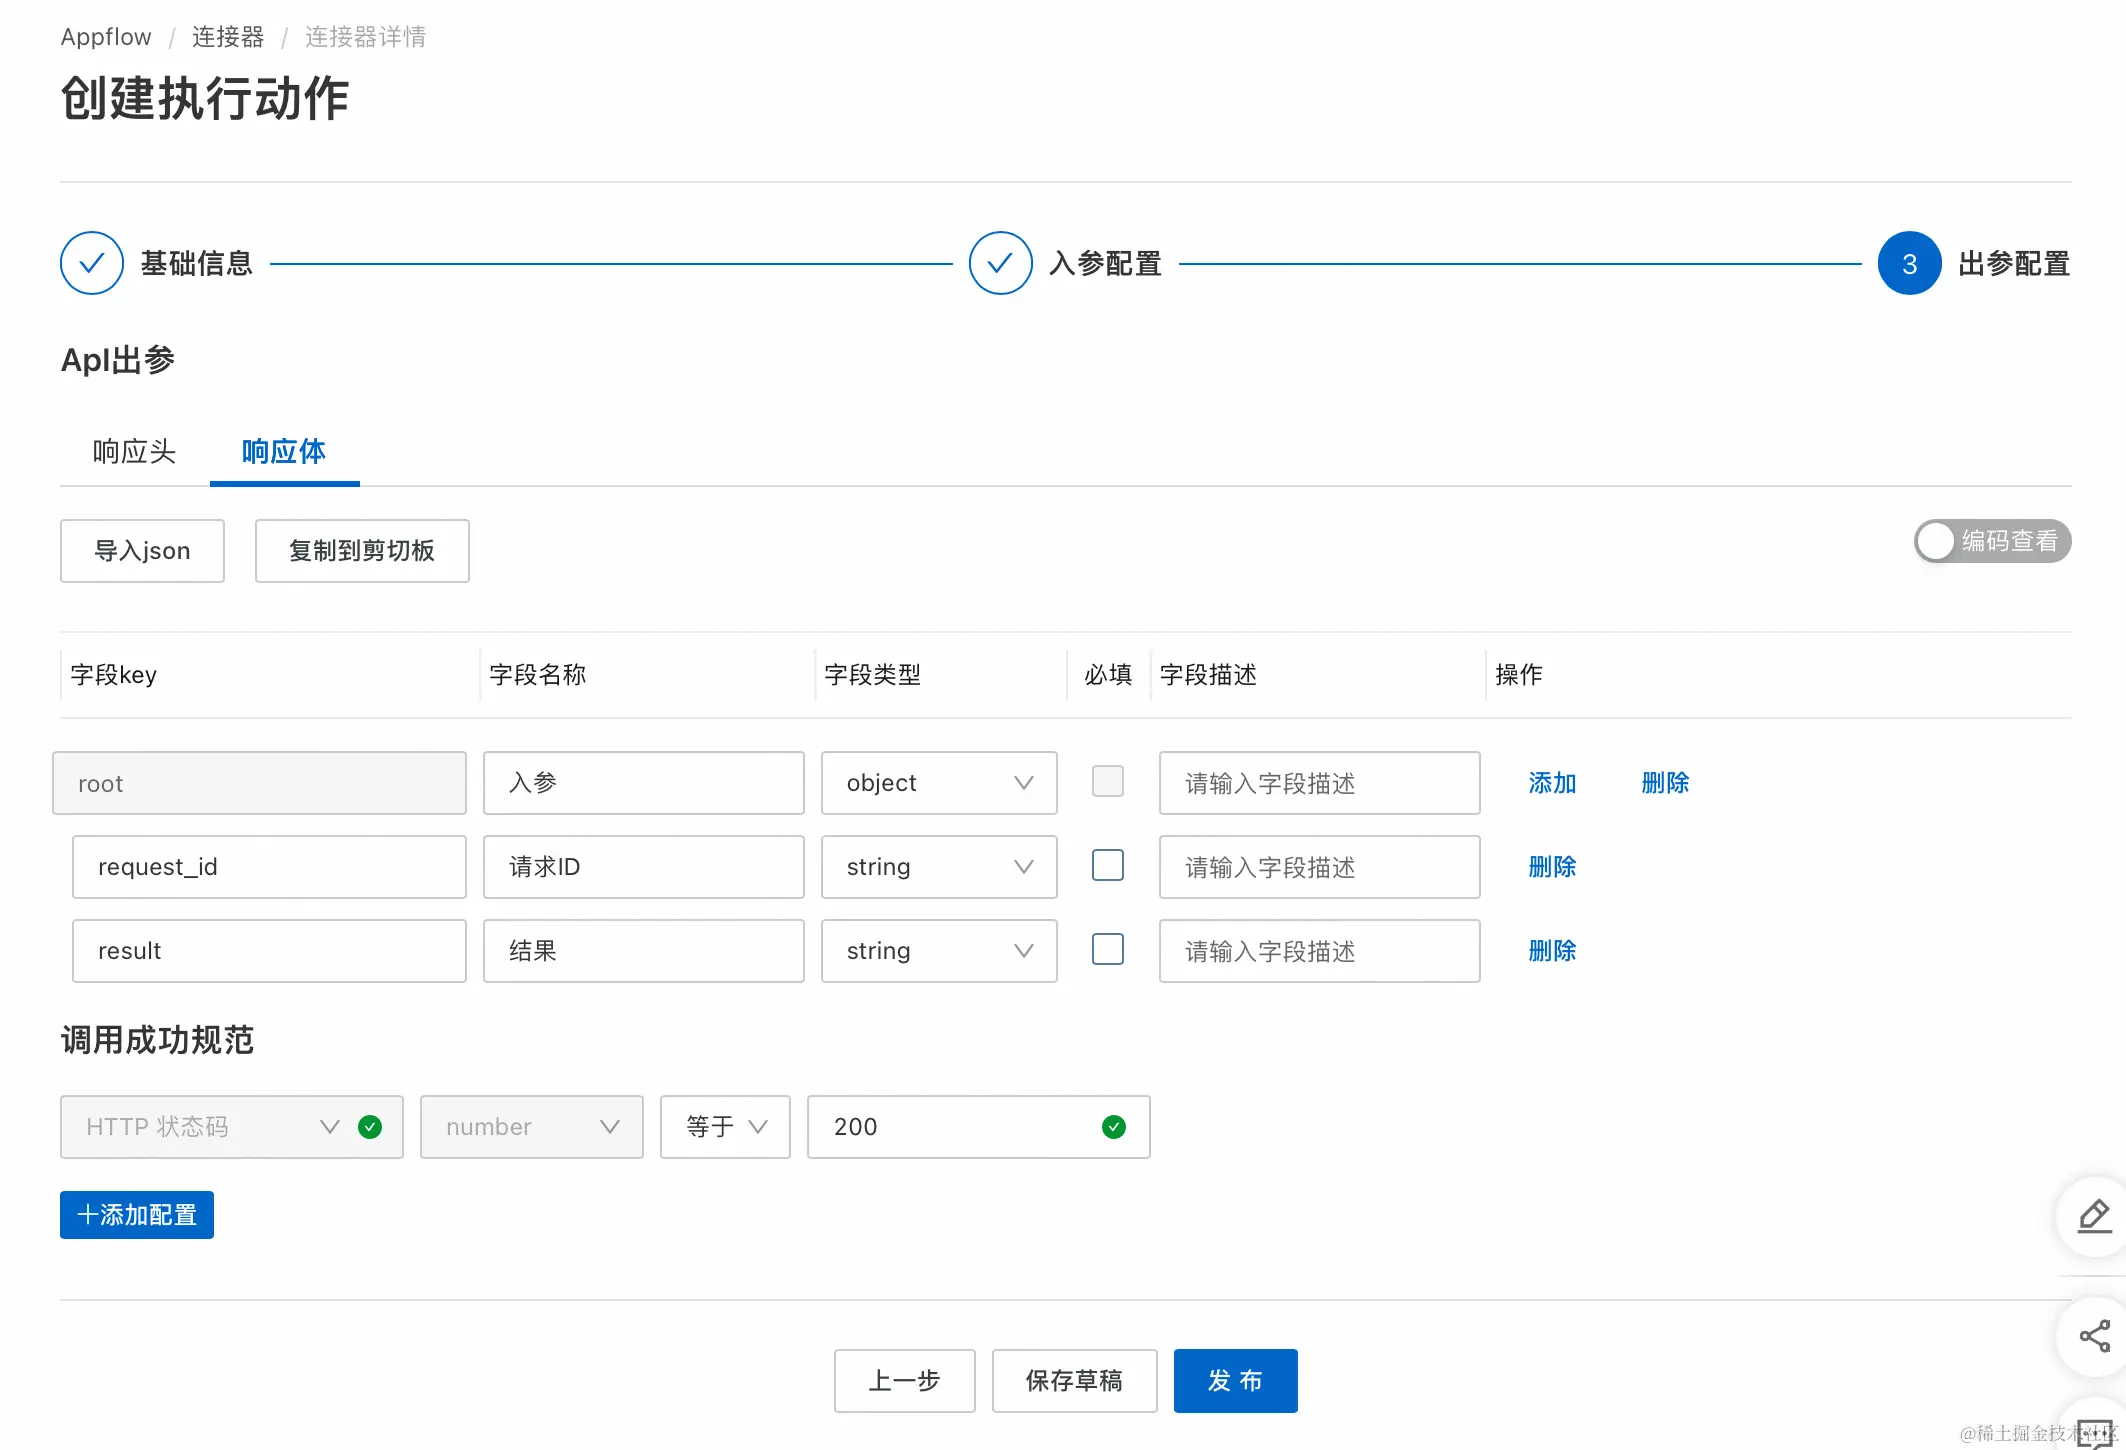Viewport: 2126px width, 1450px height.
Task: Click the 导入json button
Action: click(x=142, y=551)
